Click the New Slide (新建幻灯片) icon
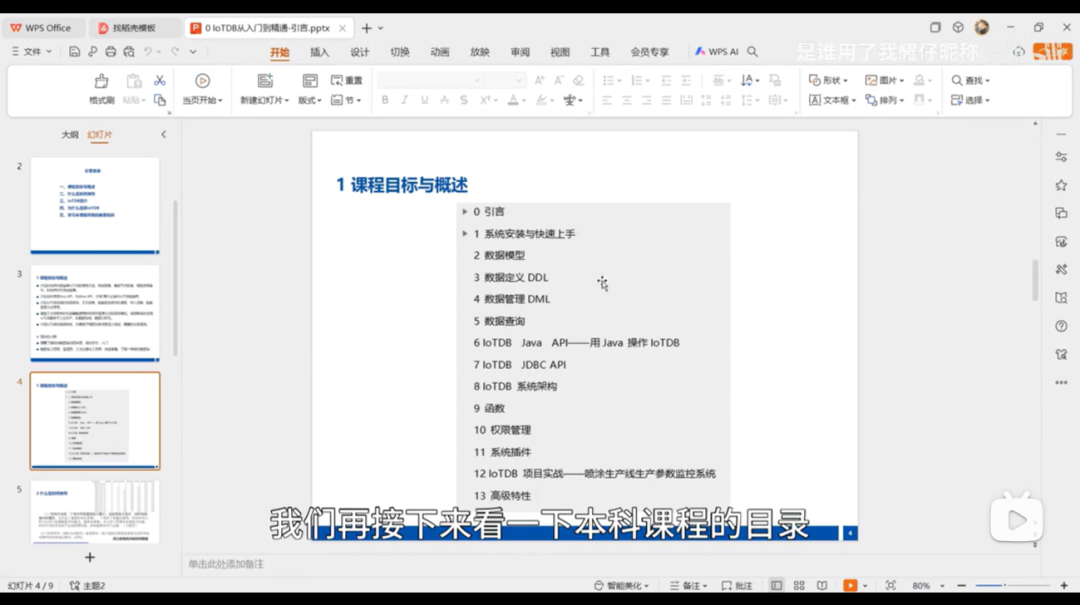1080x605 pixels. click(264, 81)
